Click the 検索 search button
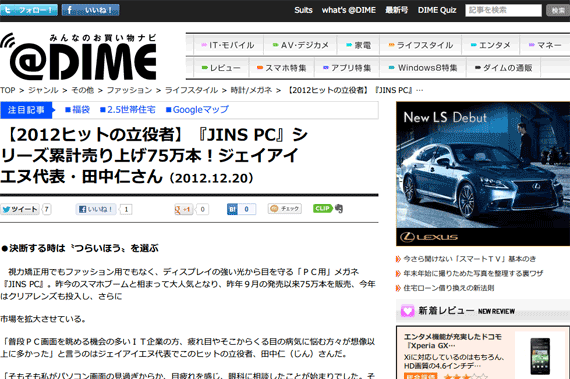Screen dimensions: 570x379 [x=558, y=10]
